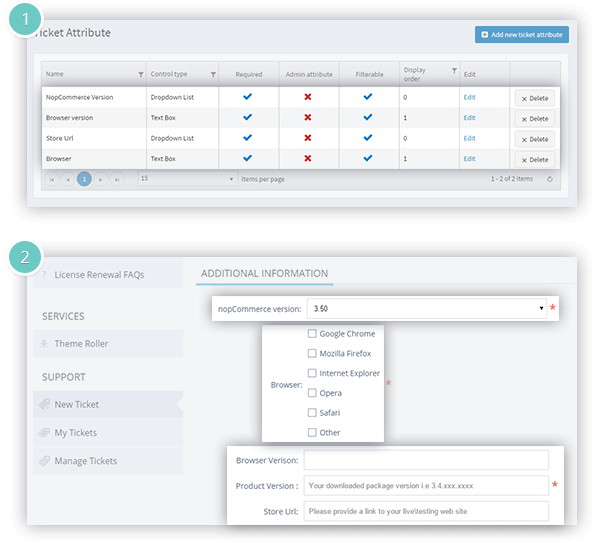Open the Display order column filter icon
Image resolution: width=600 pixels, height=543 pixels.
454,71
